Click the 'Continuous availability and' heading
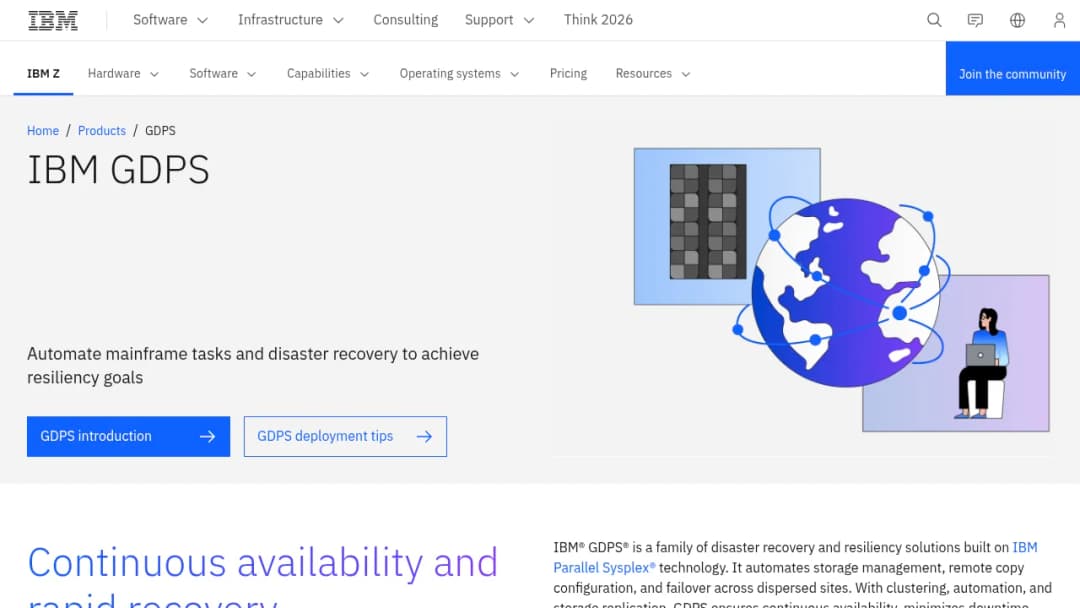This screenshot has width=1080, height=608. (x=262, y=563)
